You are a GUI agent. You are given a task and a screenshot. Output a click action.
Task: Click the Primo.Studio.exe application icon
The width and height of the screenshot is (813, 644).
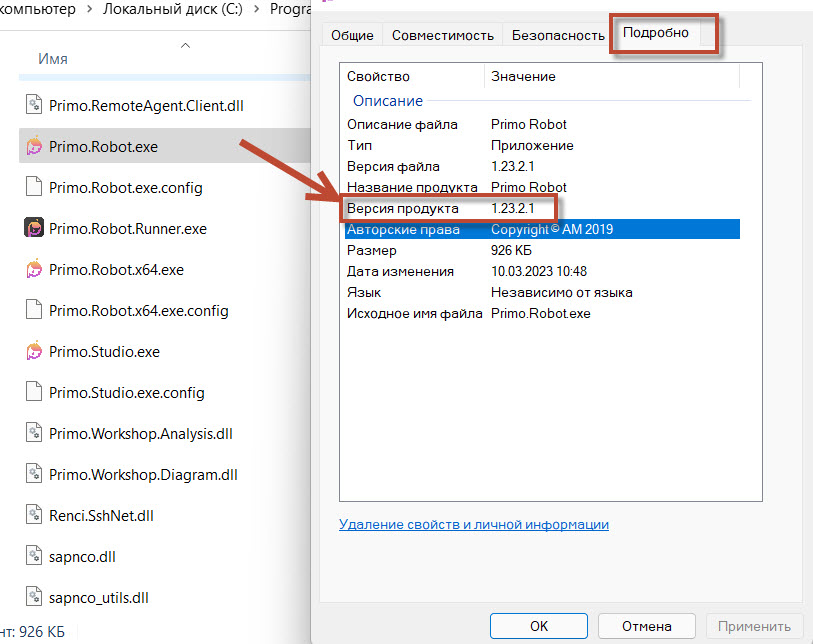pos(34,351)
